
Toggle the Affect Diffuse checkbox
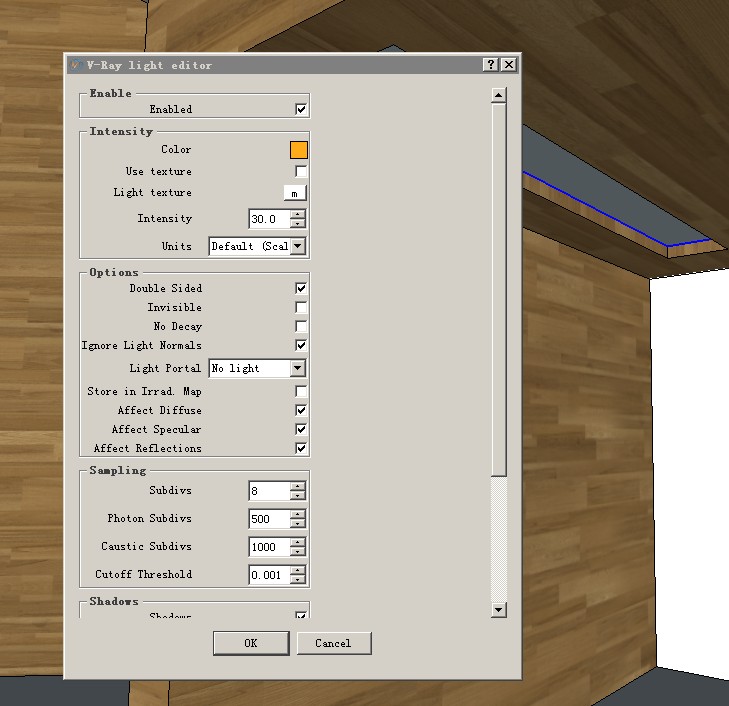coord(301,410)
